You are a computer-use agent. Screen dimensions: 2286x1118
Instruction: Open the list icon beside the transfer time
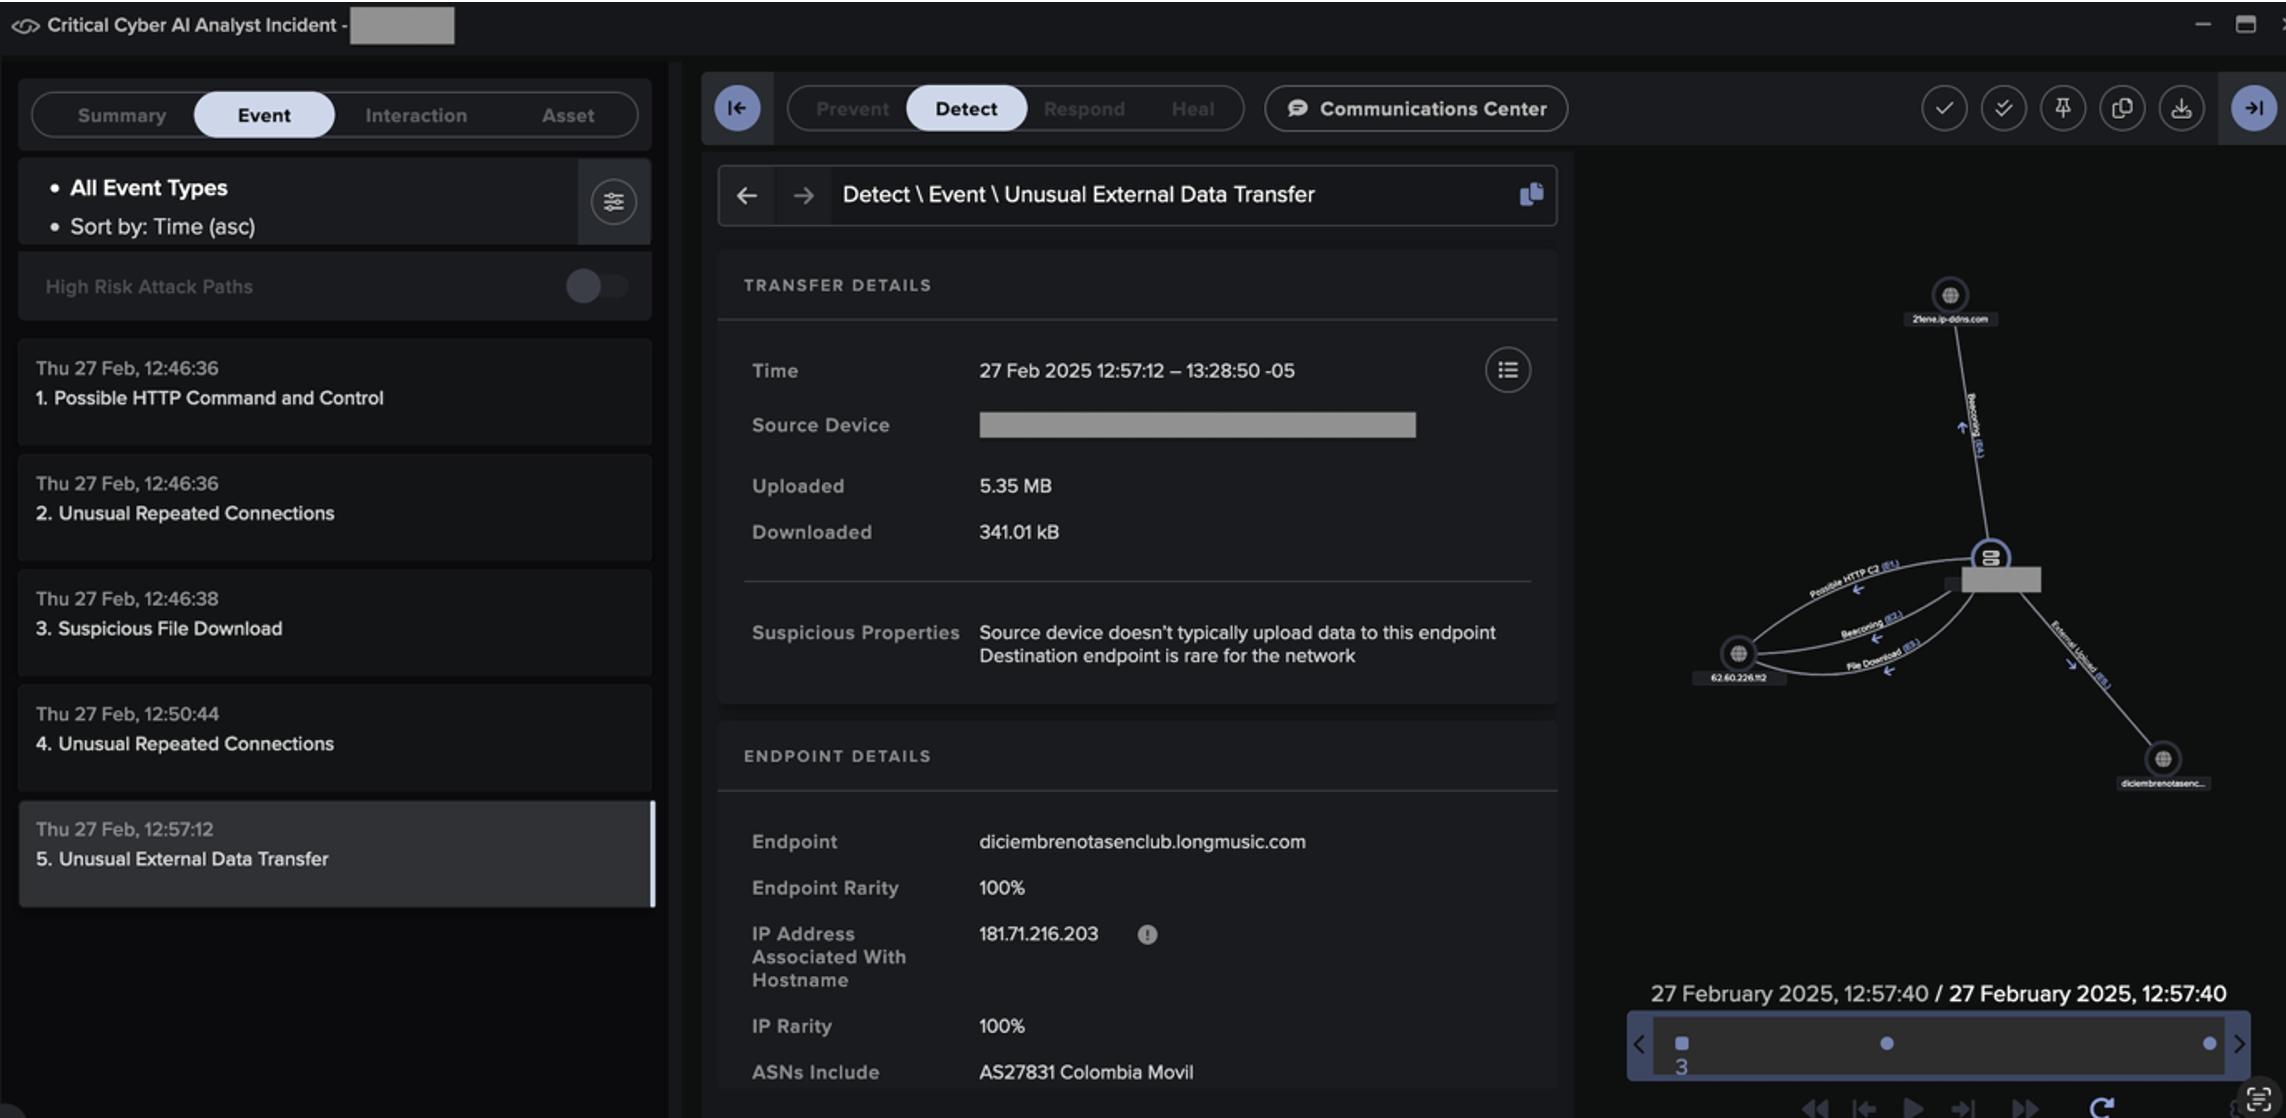1507,370
